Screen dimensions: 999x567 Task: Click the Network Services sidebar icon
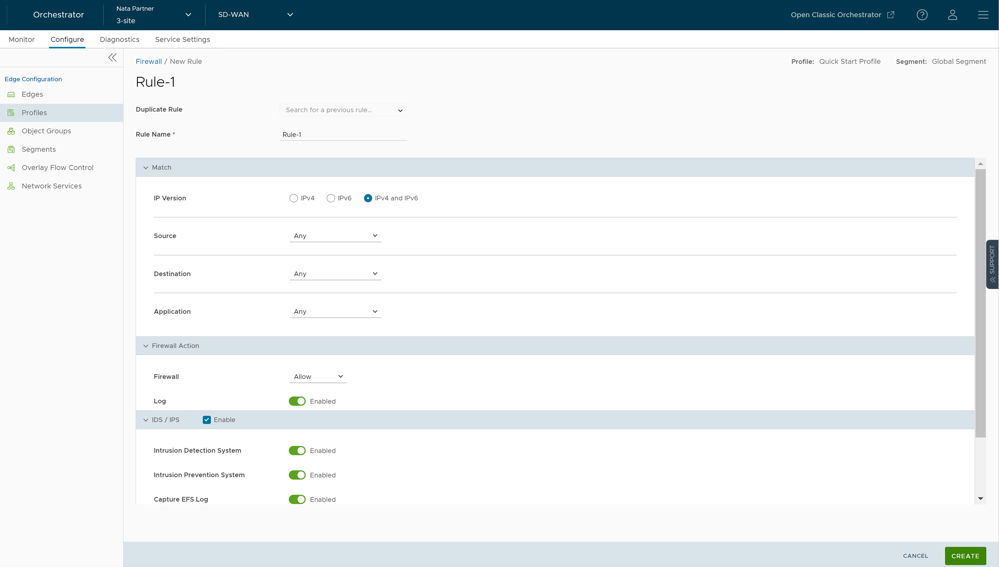click(x=11, y=186)
